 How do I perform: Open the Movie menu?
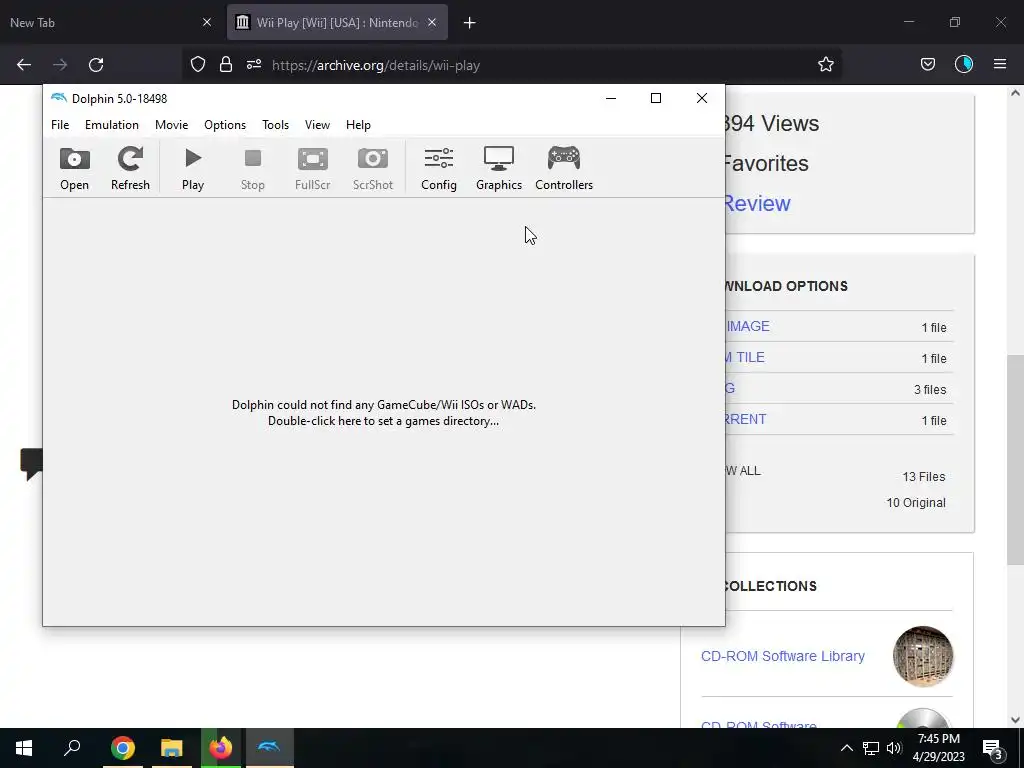(x=172, y=125)
